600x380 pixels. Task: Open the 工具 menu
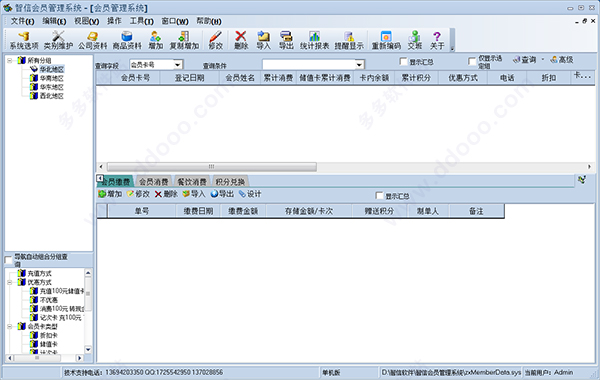142,21
